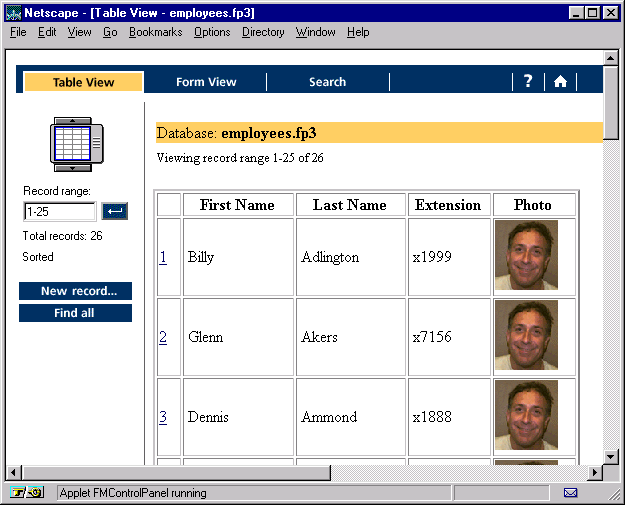The width and height of the screenshot is (625, 505).
Task: Click the Photo column header
Action: [533, 205]
